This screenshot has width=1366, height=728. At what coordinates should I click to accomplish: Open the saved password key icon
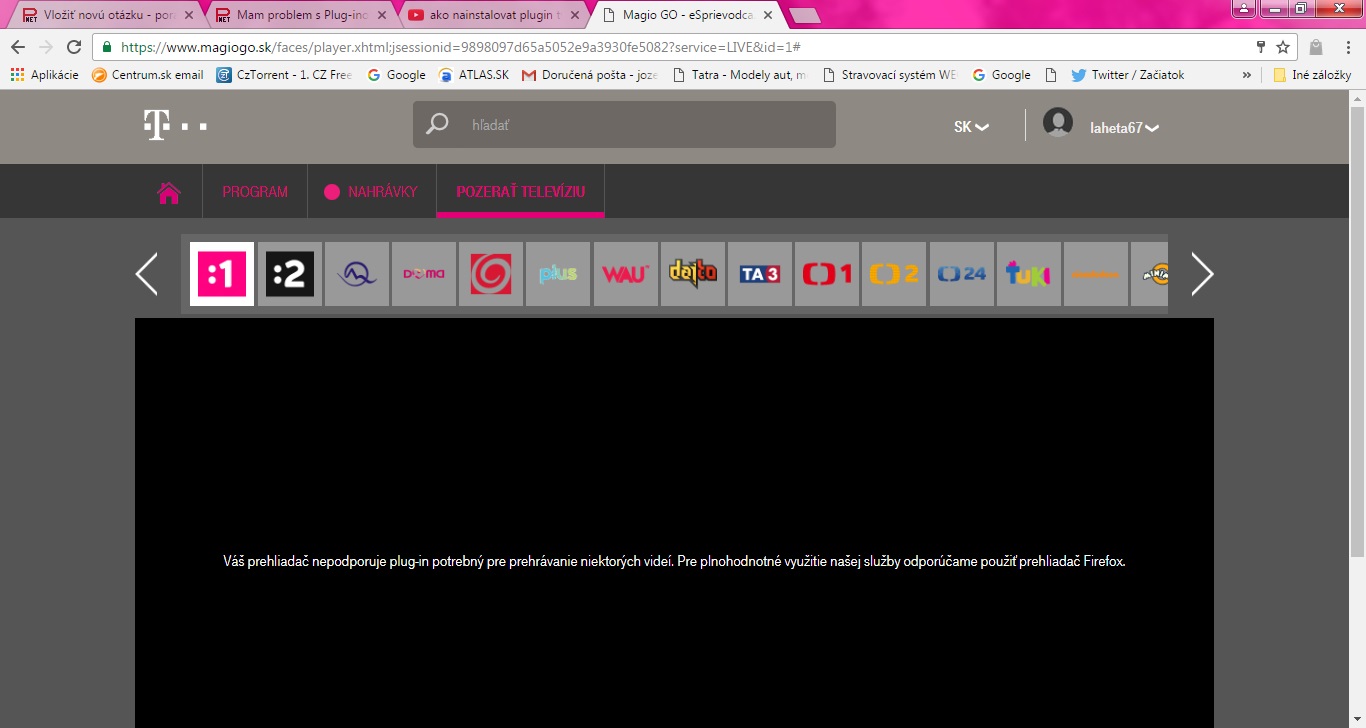click(x=1261, y=47)
